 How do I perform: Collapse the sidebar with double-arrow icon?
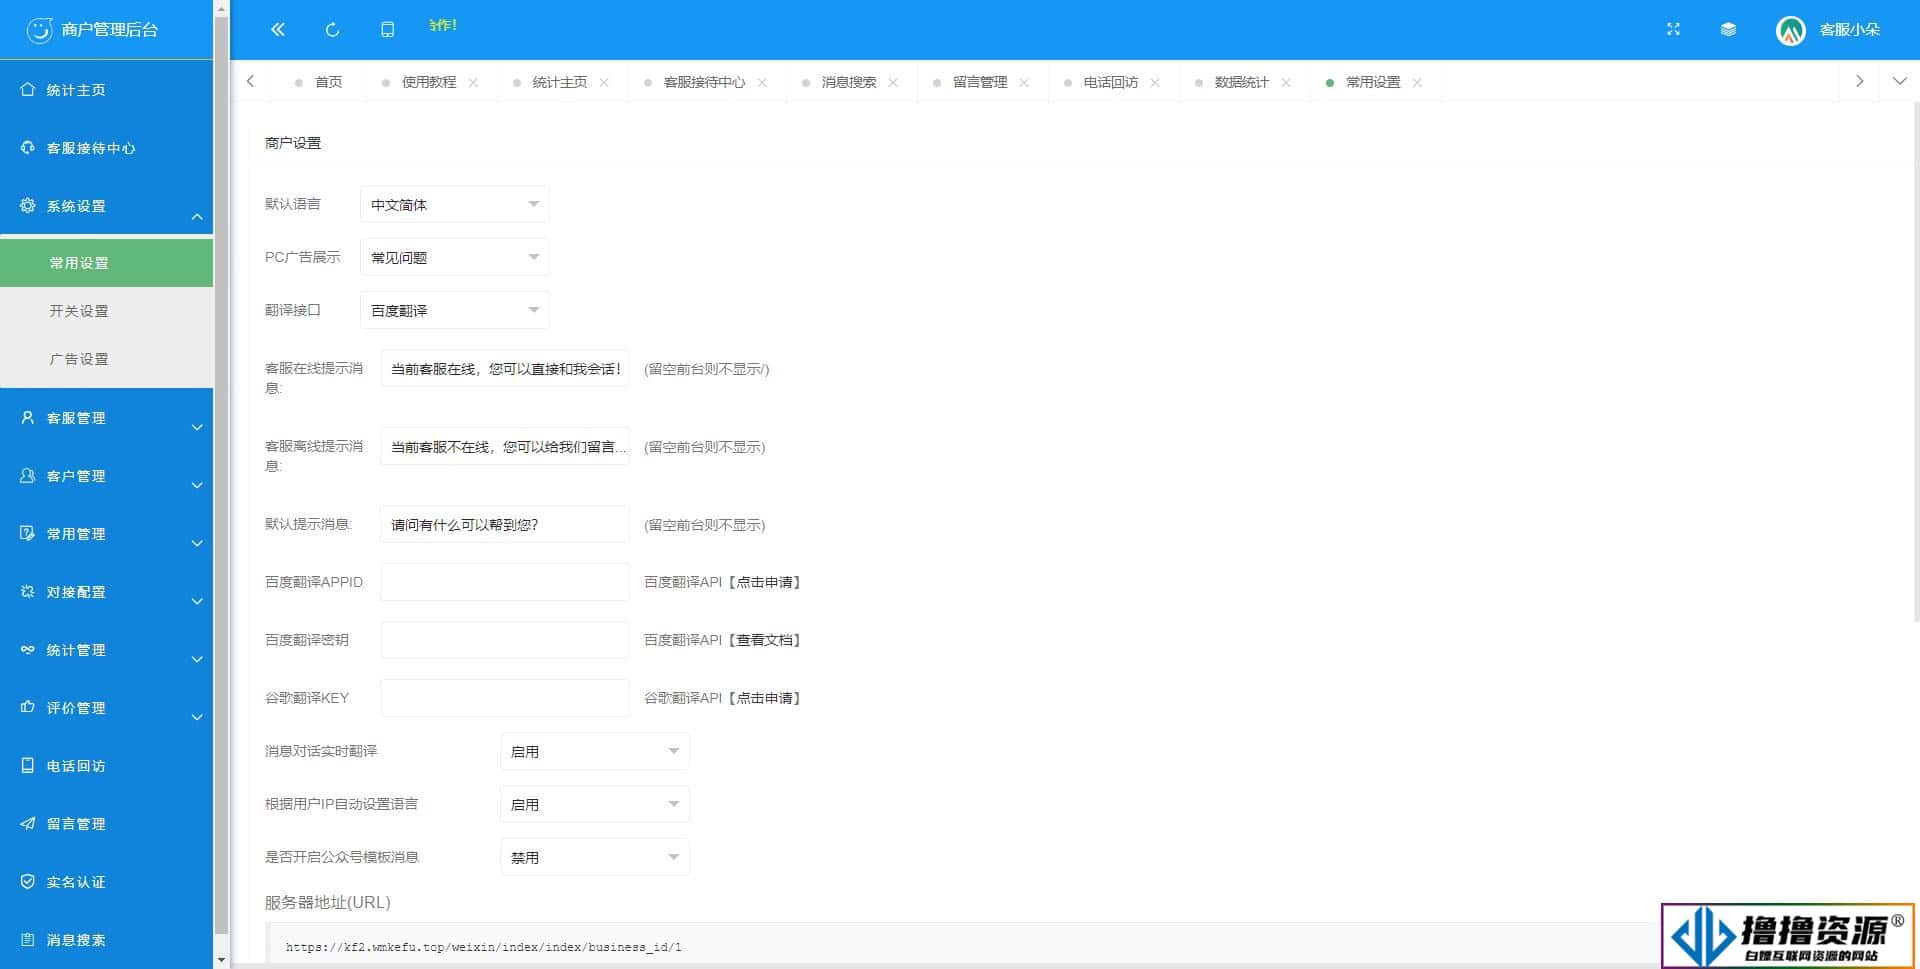click(x=278, y=30)
